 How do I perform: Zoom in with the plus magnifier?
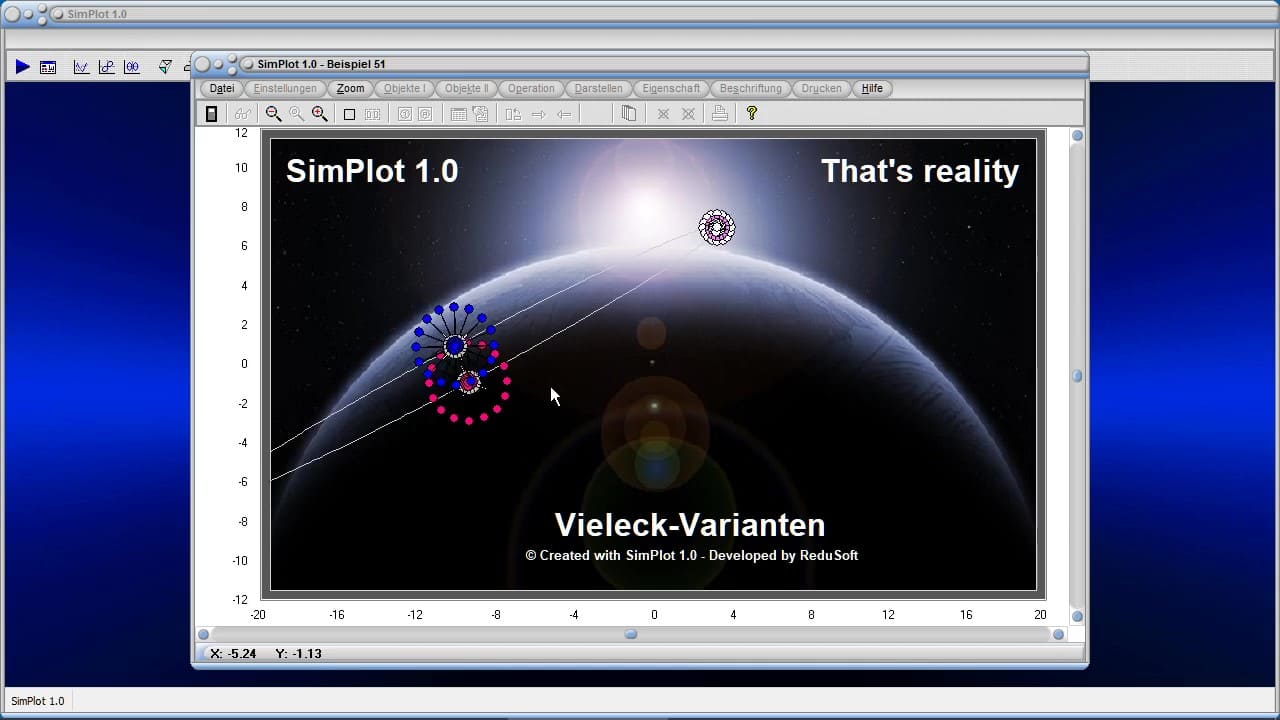tap(319, 114)
